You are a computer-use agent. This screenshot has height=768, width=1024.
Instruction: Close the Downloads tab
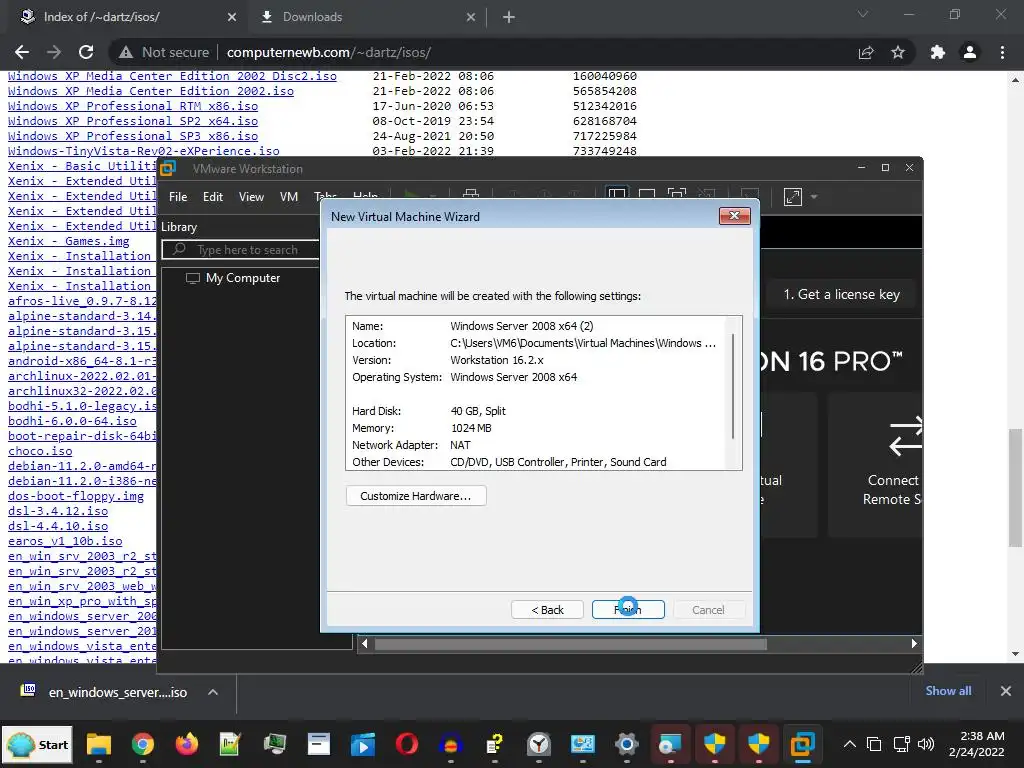click(x=471, y=17)
